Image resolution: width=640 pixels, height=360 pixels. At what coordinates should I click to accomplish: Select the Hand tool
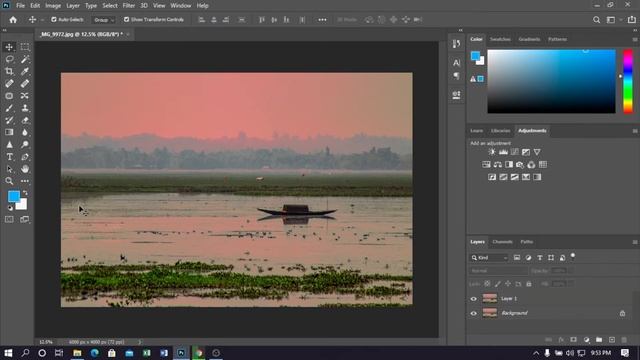click(25, 169)
